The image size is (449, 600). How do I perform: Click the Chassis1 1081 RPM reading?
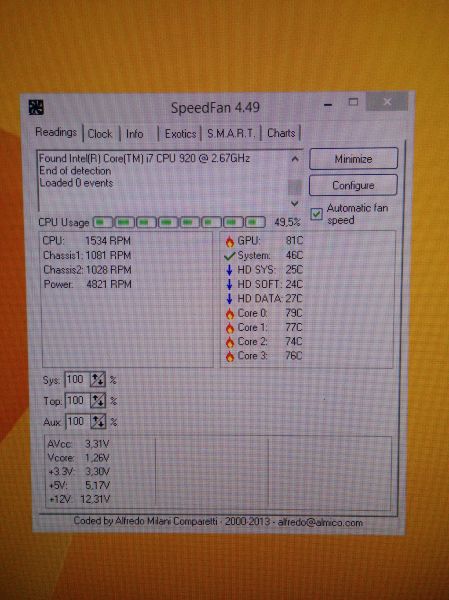pyautogui.click(x=87, y=255)
